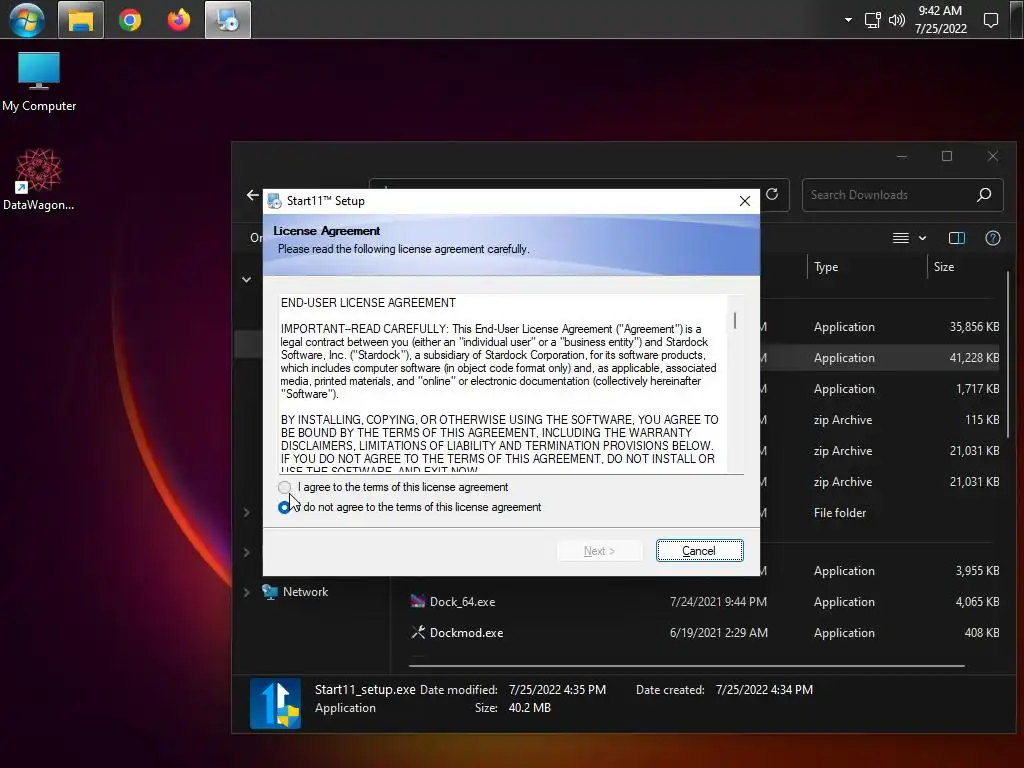1024x768 pixels.
Task: Click the Start11_setup.exe details thumbnail
Action: pyautogui.click(x=276, y=704)
